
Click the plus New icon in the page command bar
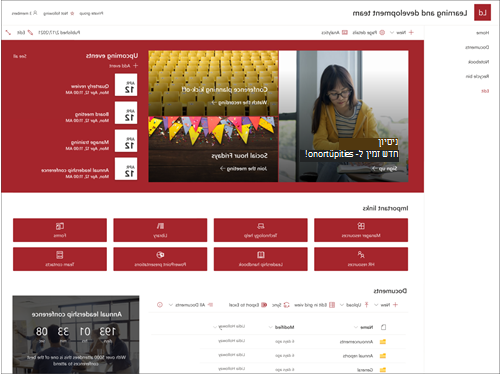(x=411, y=32)
